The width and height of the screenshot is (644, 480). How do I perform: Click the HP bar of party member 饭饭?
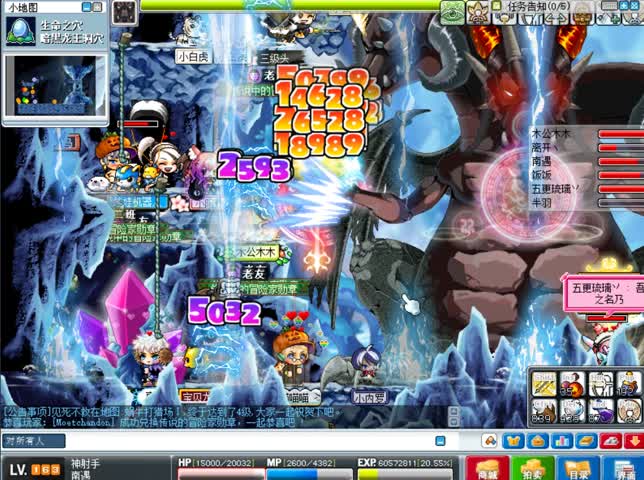[621, 175]
